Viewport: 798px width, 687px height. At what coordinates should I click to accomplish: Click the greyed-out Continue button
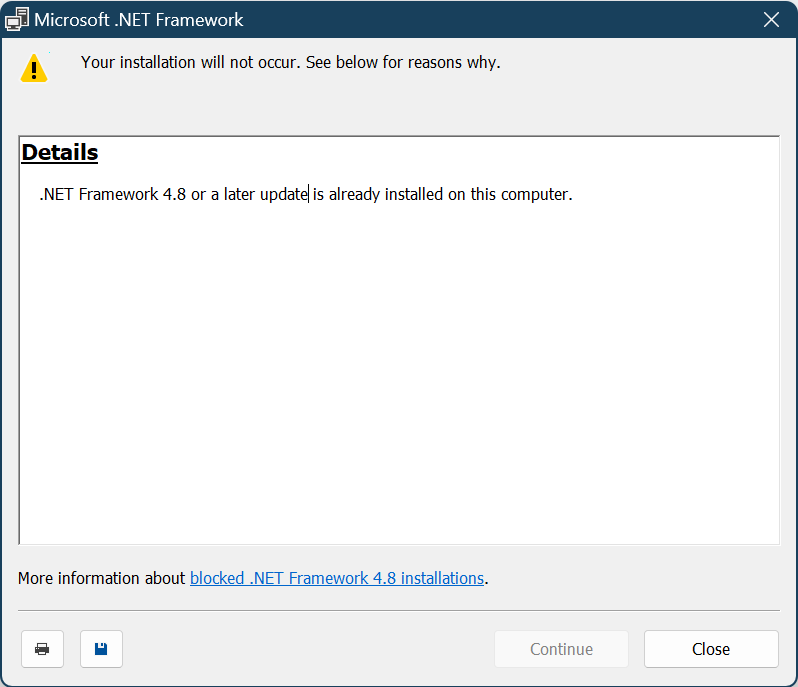tap(561, 649)
